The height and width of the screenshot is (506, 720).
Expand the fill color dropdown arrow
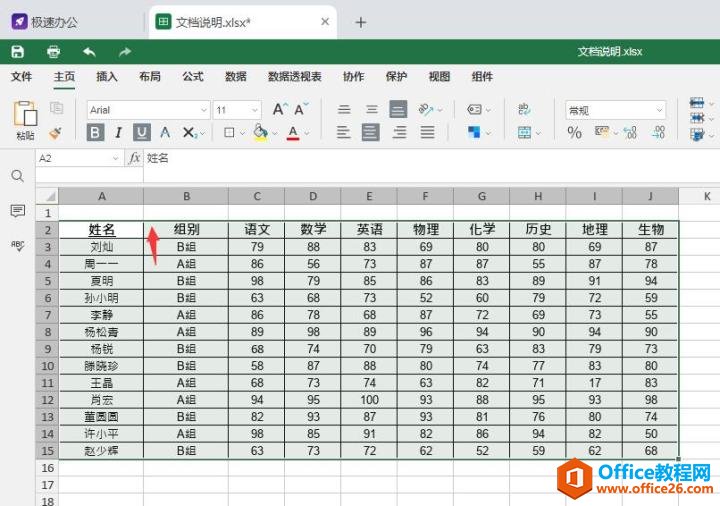[275, 134]
